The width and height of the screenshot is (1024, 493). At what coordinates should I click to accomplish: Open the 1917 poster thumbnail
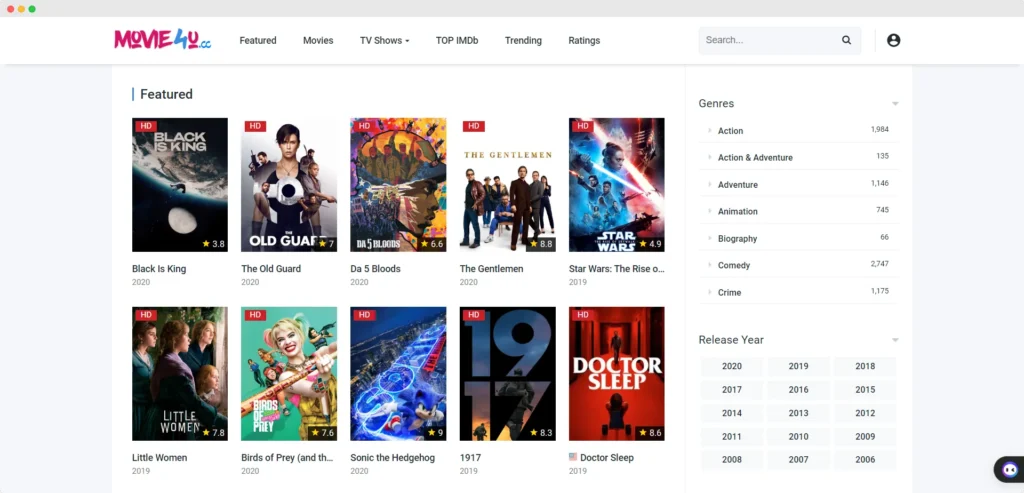(507, 374)
